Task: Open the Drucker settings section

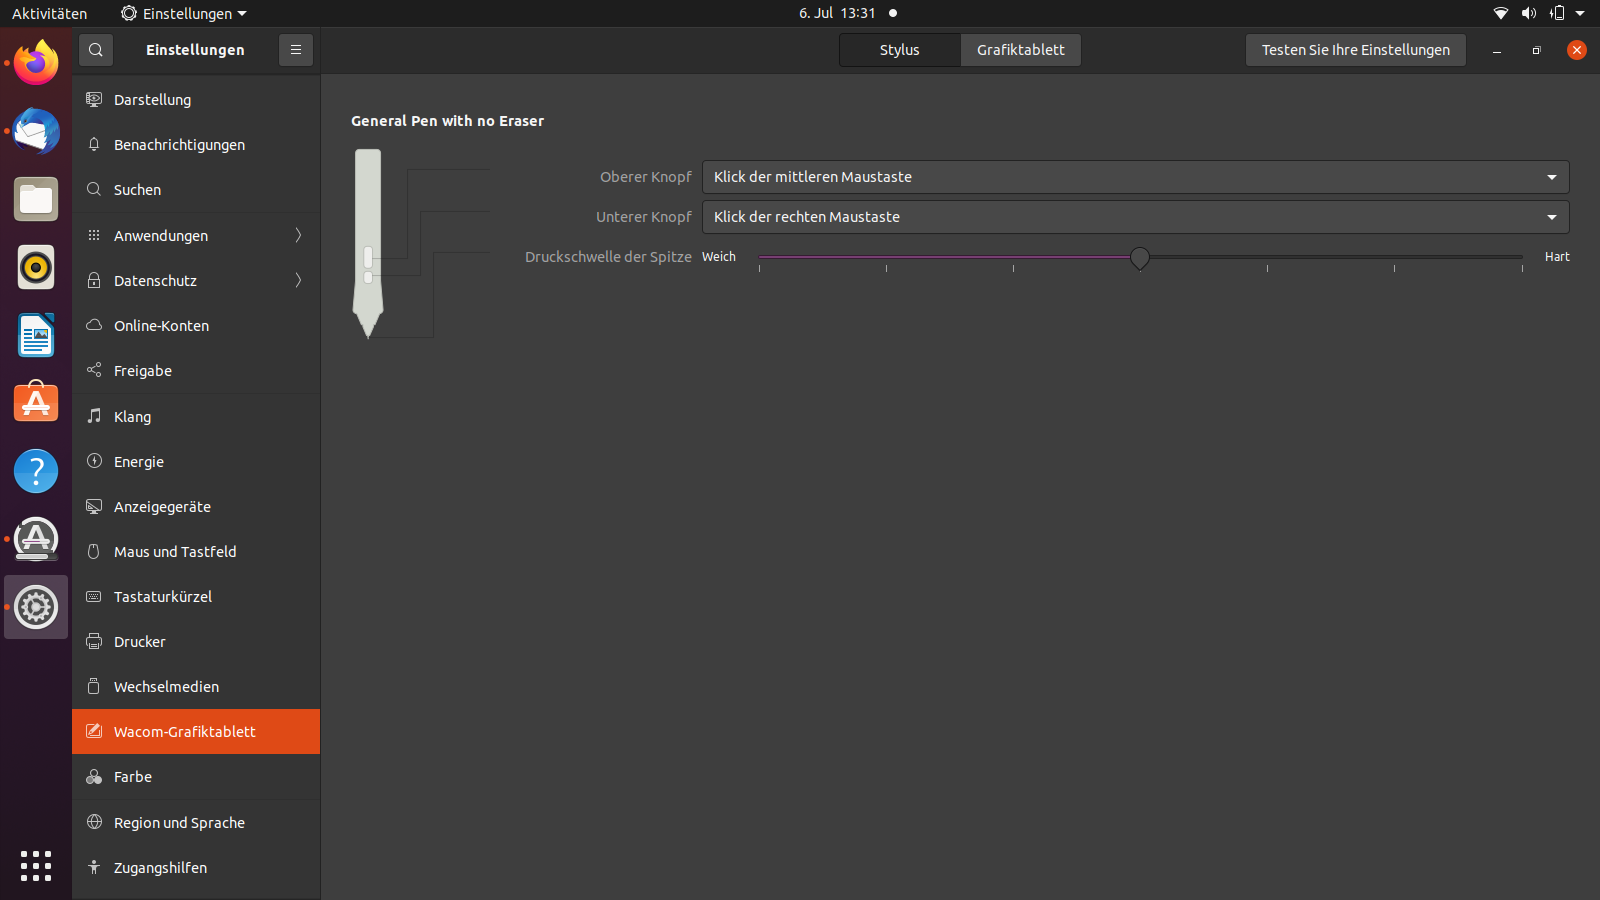Action: 139,641
